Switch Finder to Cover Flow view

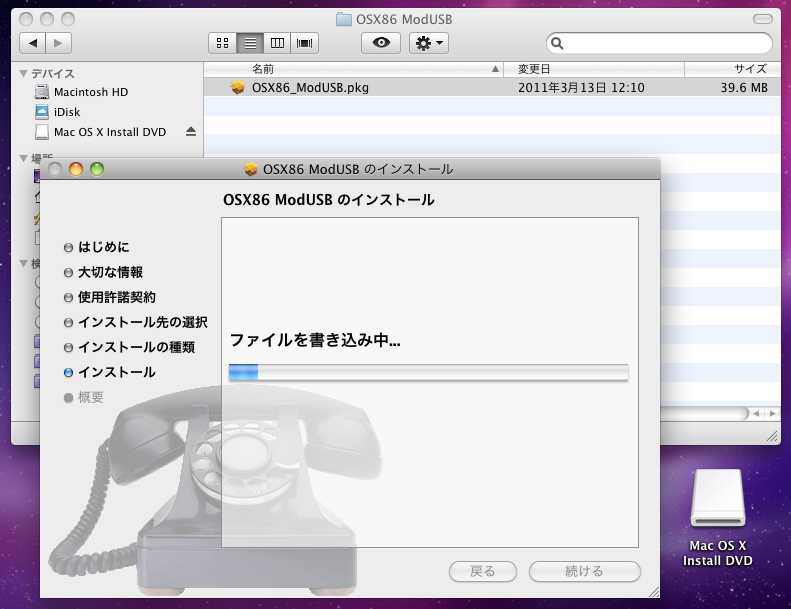[304, 43]
